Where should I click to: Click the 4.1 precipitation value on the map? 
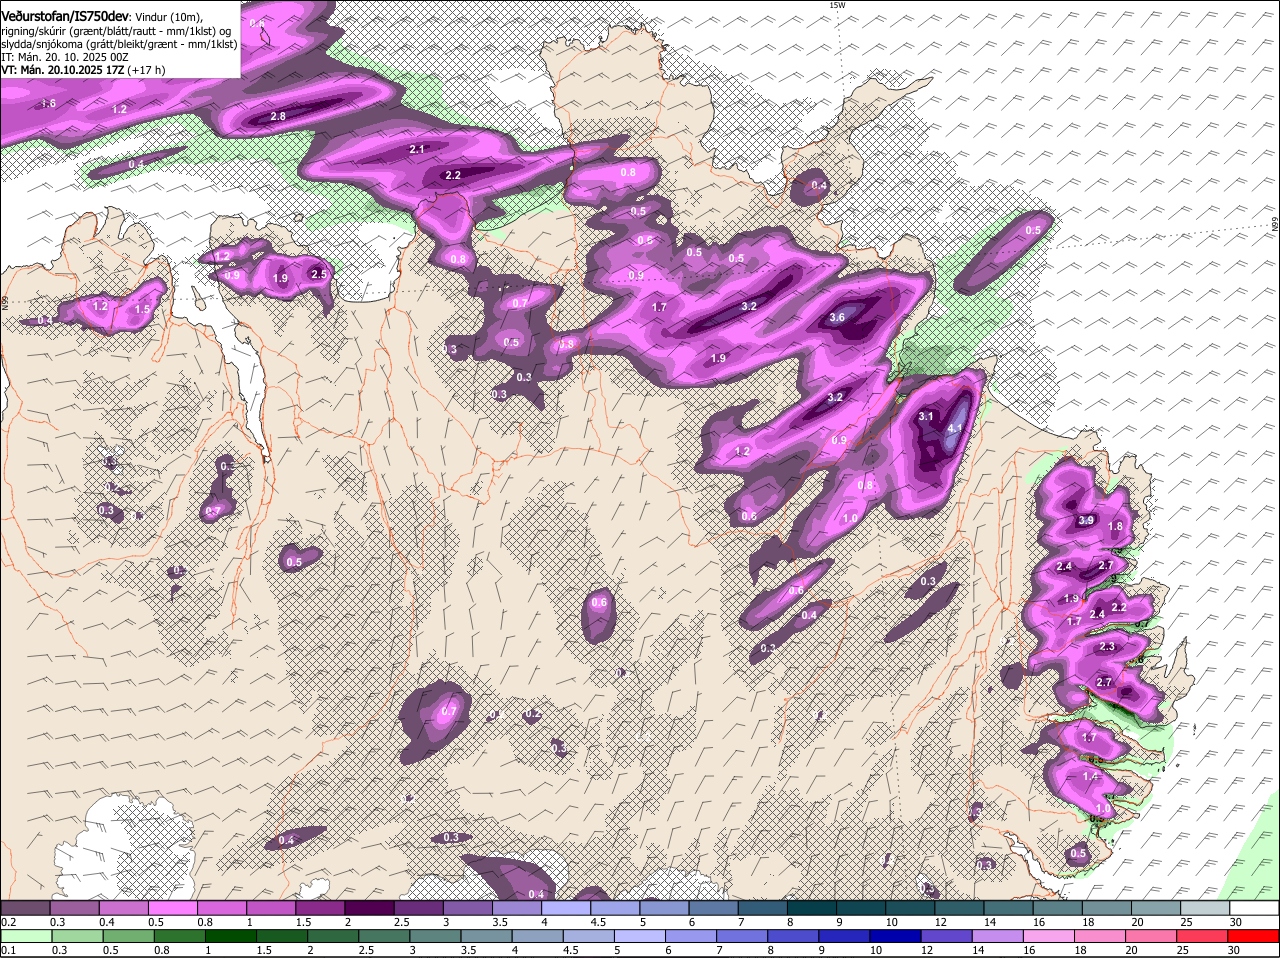click(x=954, y=428)
